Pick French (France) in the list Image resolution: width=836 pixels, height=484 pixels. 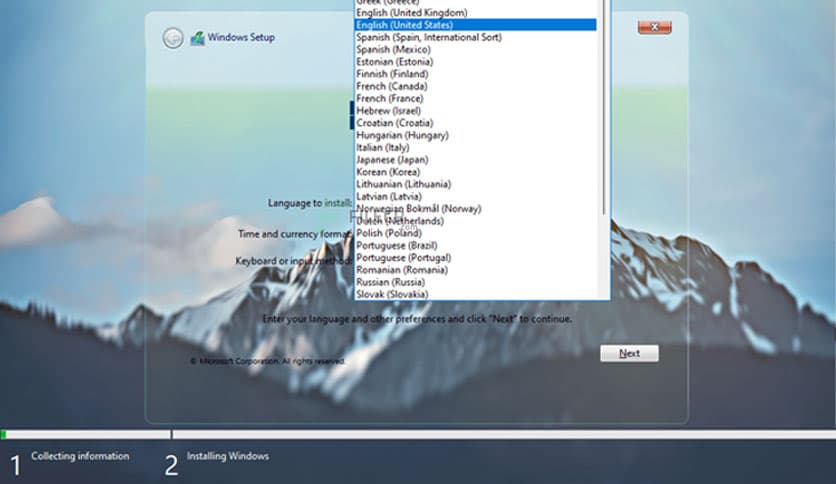[x=476, y=98]
